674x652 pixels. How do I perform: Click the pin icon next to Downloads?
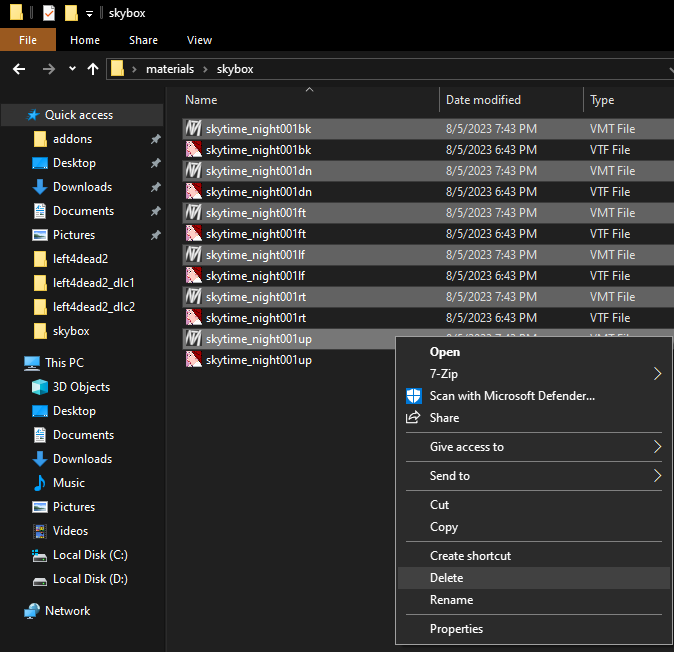[156, 187]
